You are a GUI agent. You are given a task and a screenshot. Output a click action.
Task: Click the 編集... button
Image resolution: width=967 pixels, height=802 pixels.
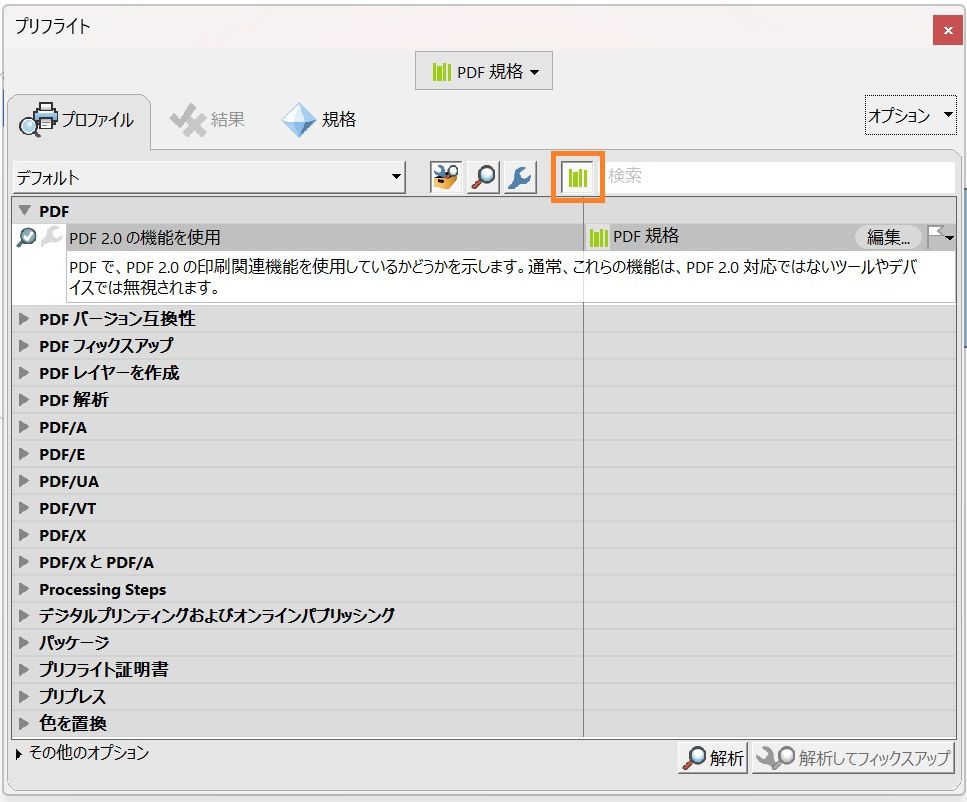pyautogui.click(x=888, y=237)
